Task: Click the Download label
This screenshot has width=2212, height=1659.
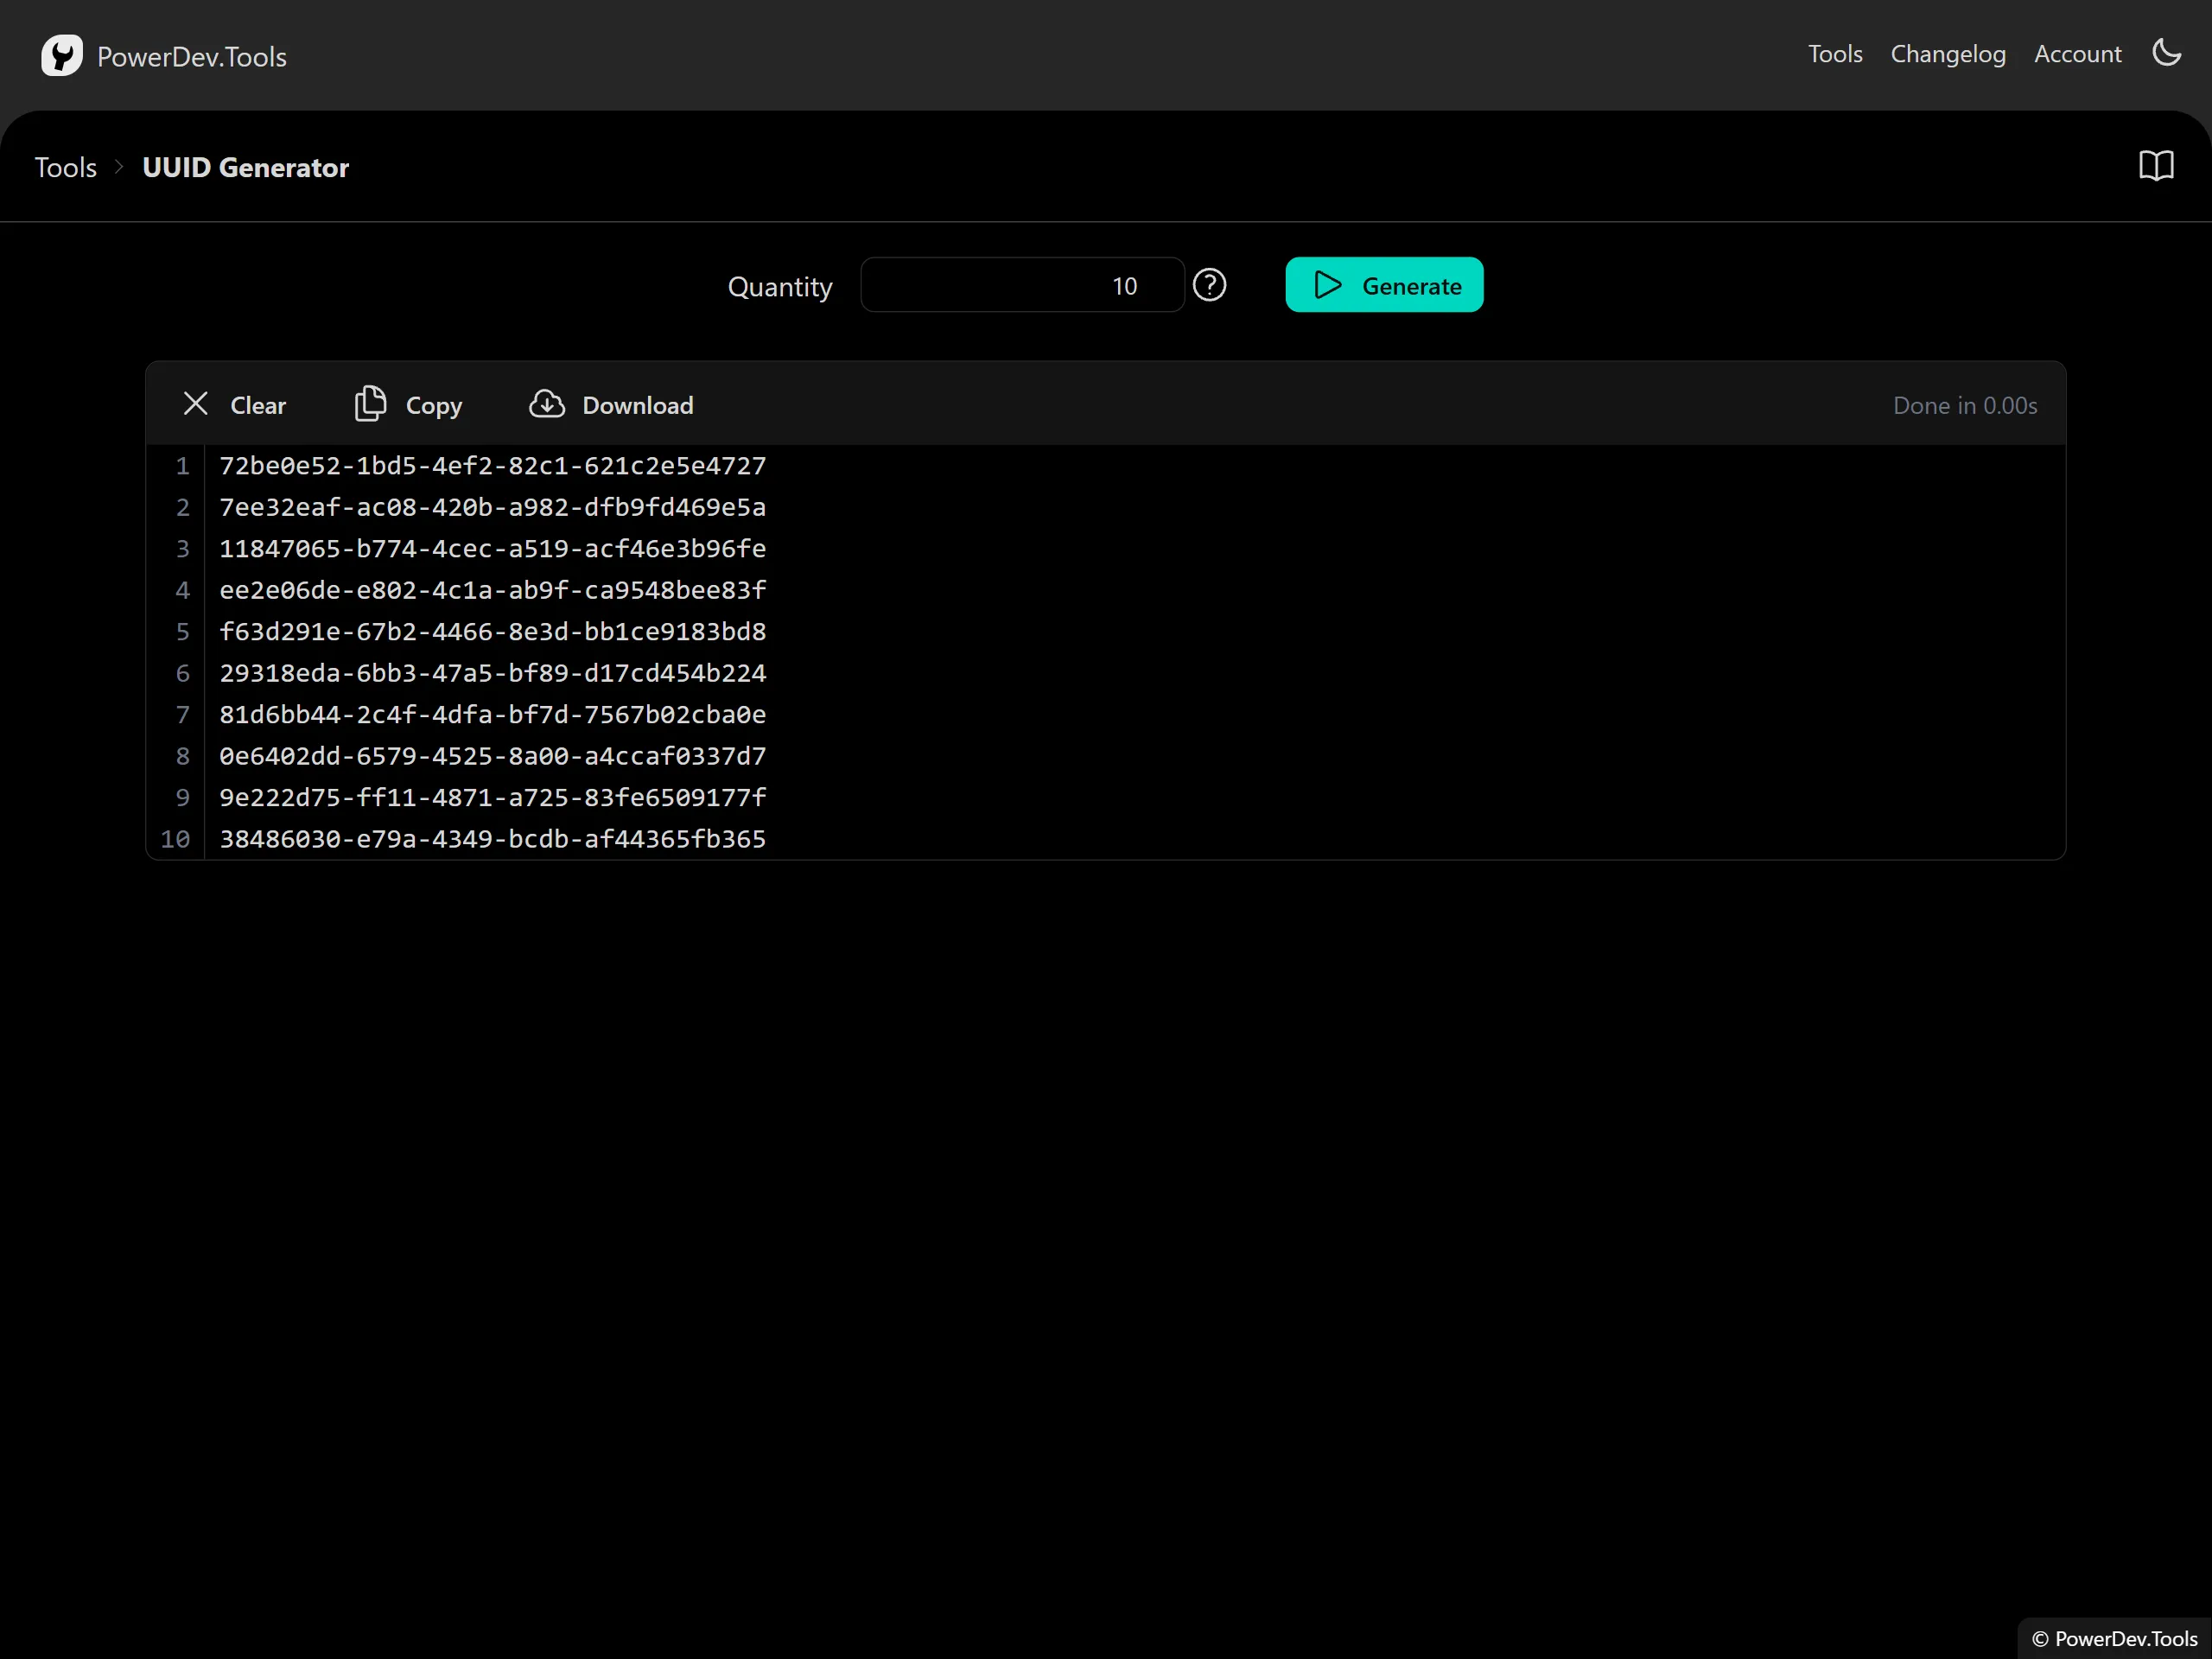Action: [x=638, y=405]
